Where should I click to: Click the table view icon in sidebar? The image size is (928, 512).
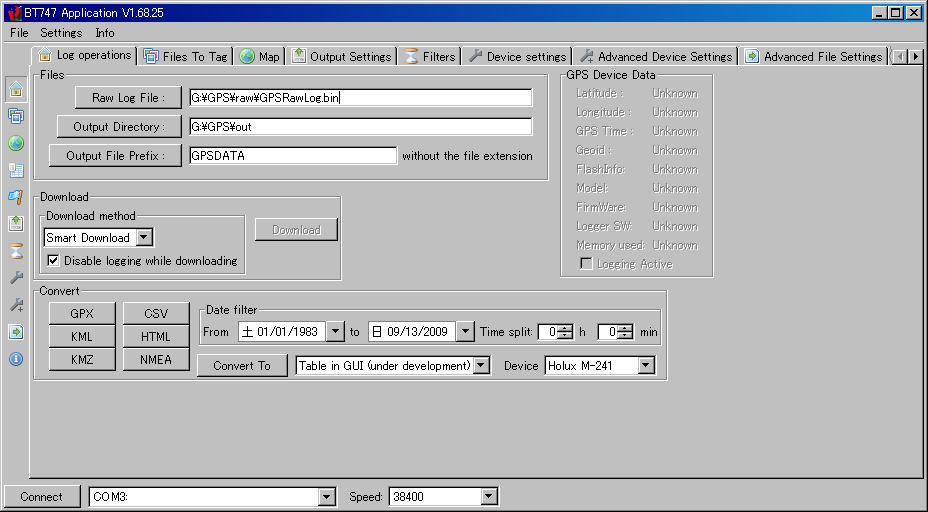coord(16,170)
